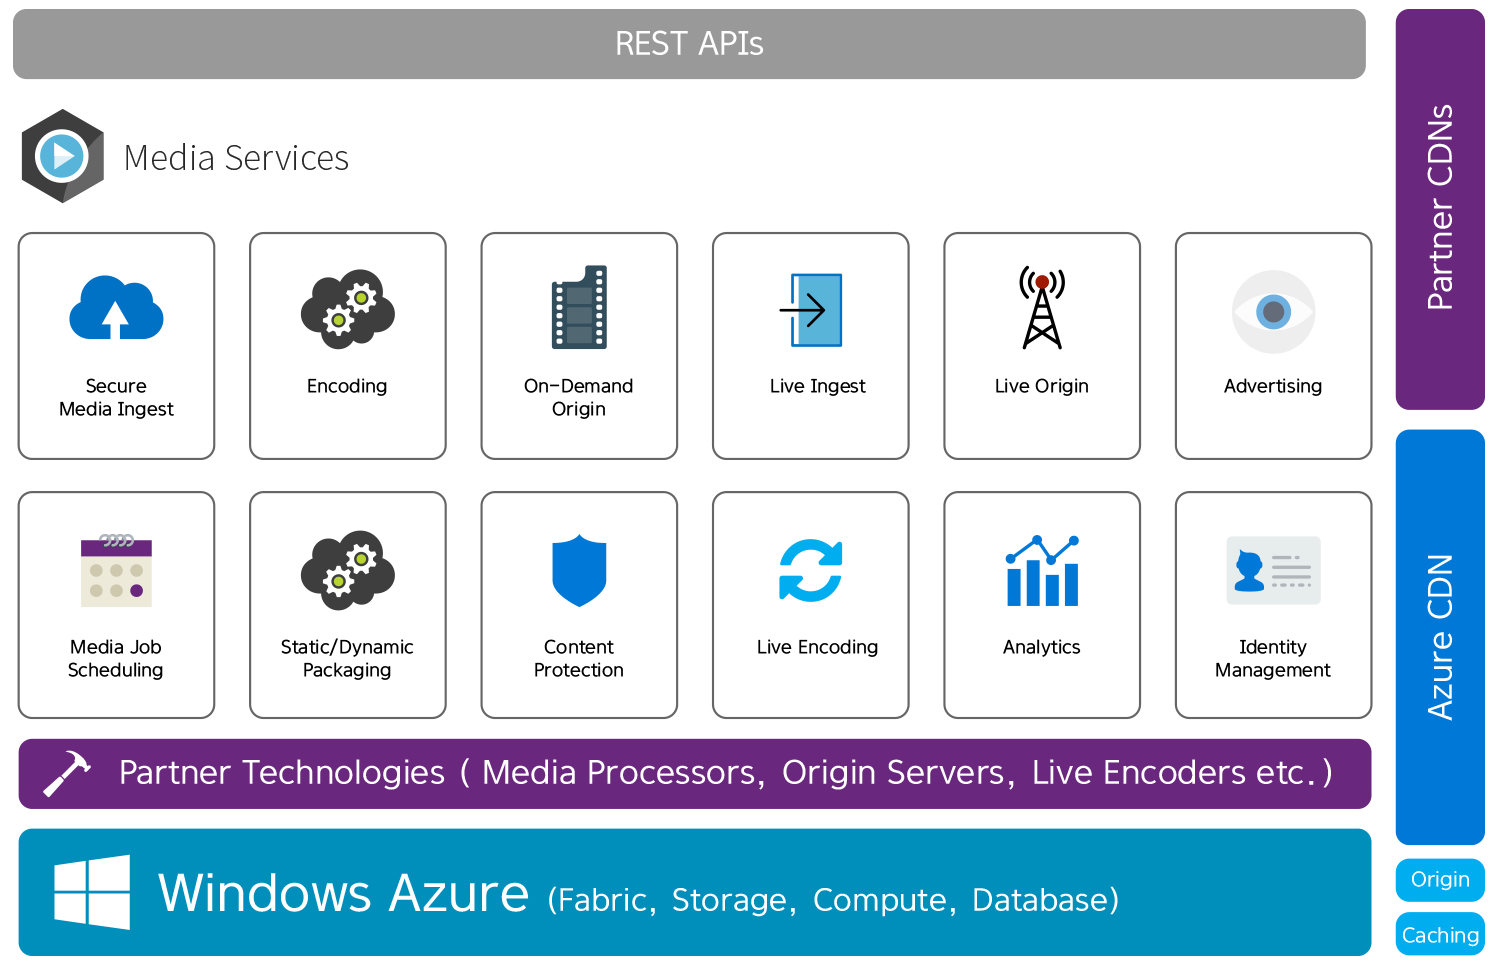Click the Media Services play logo
1500x964 pixels.
(x=62, y=156)
